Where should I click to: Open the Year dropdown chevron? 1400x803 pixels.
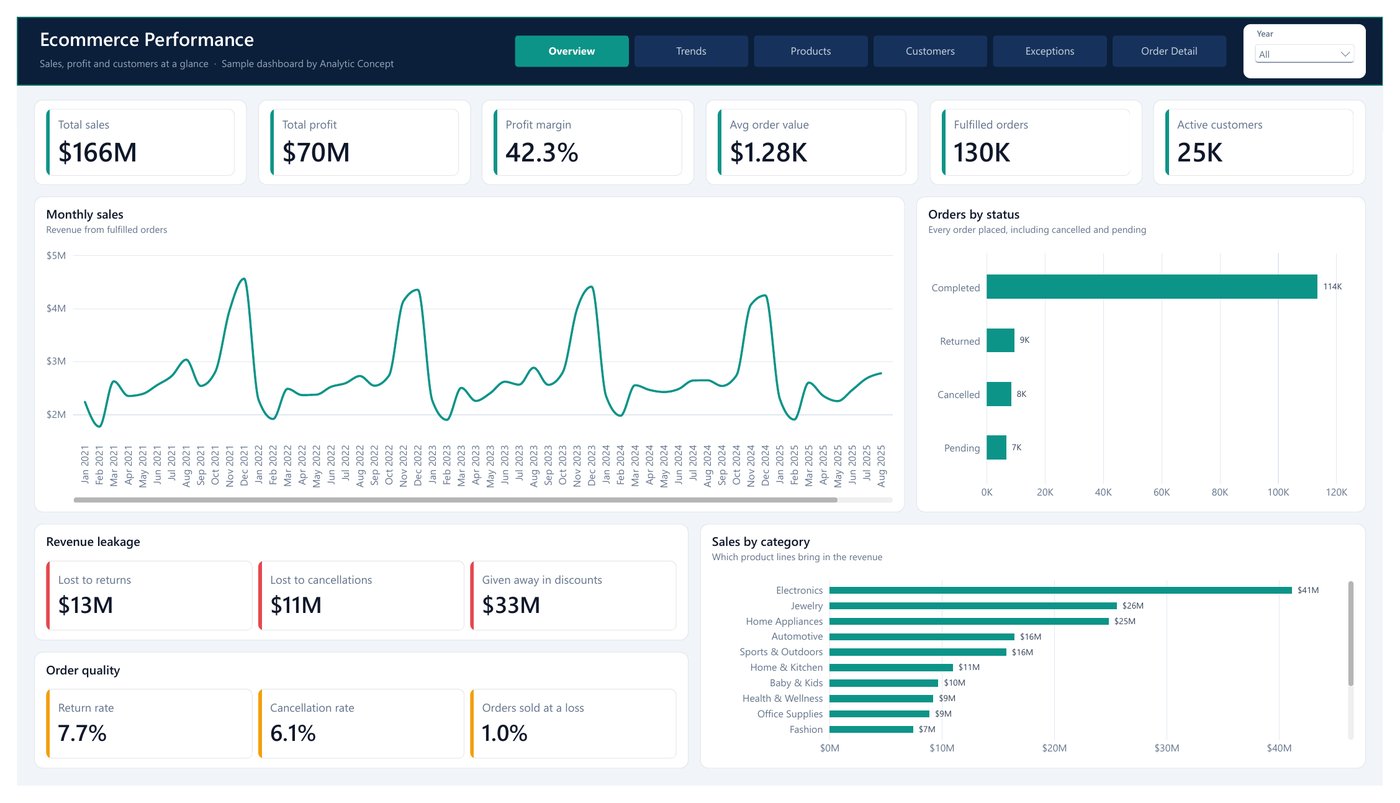1344,54
